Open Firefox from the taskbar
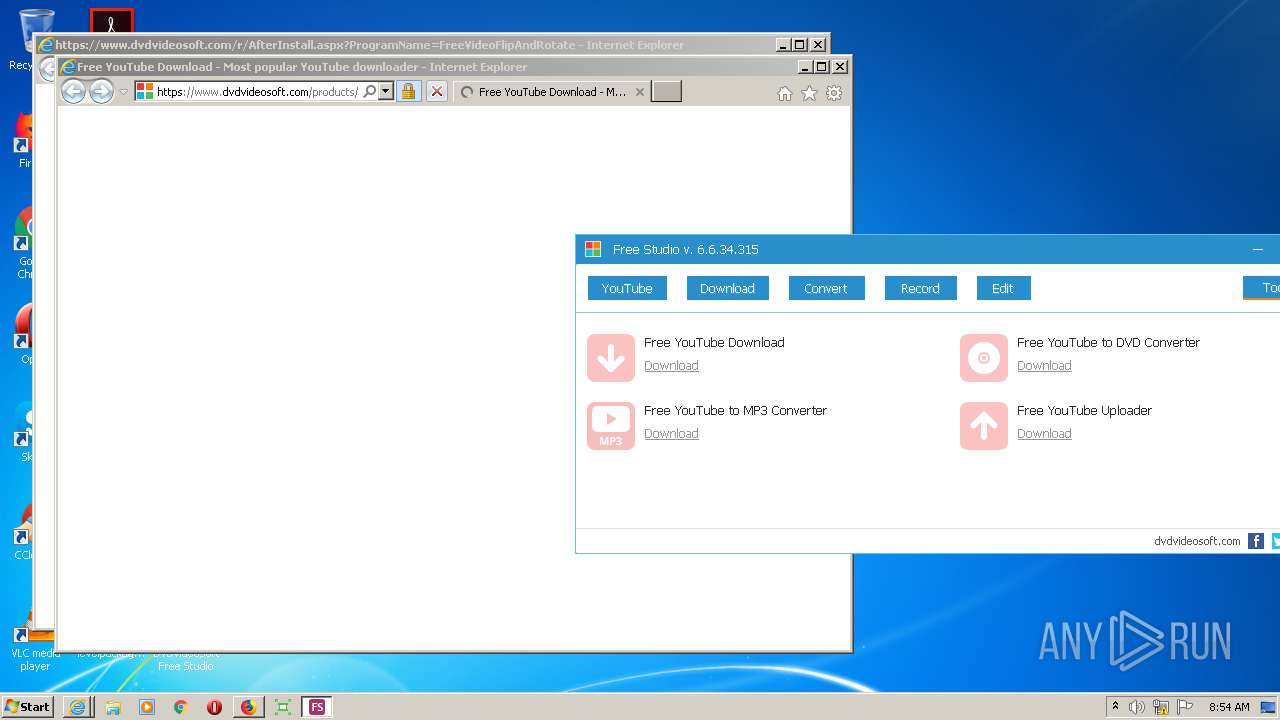Viewport: 1280px width, 720px height. click(248, 707)
